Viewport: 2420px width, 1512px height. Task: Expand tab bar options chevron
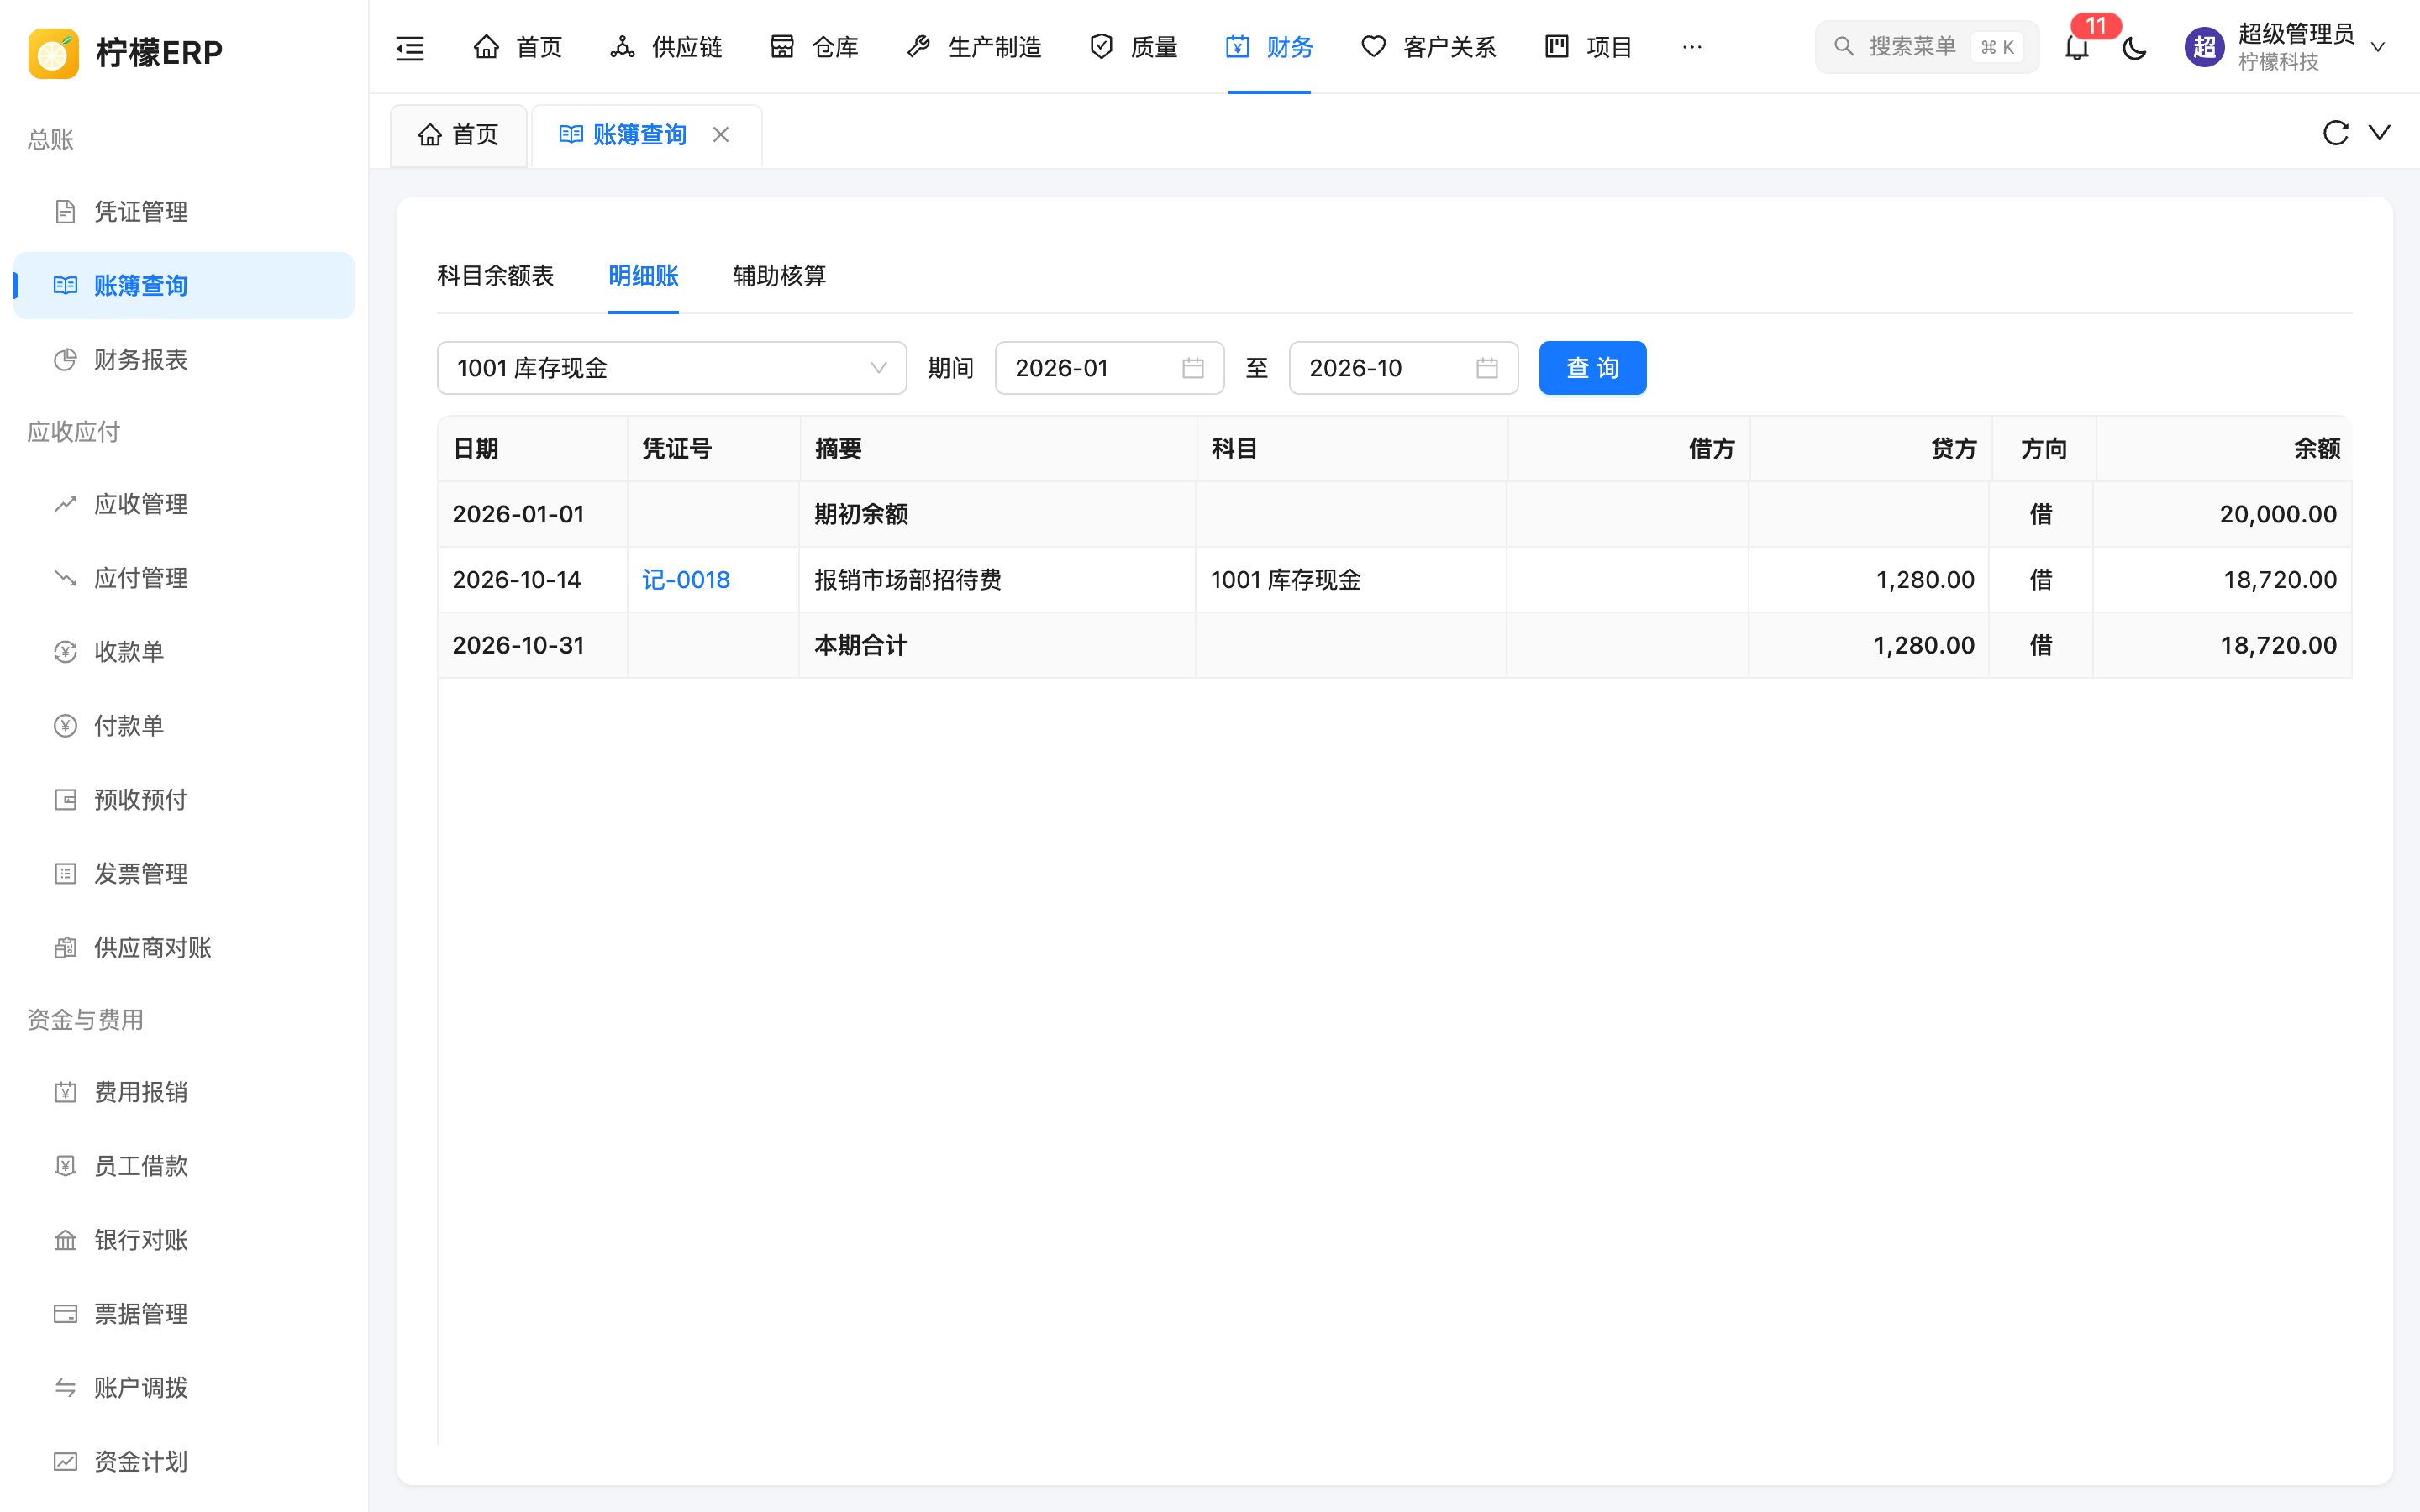[x=2380, y=133]
